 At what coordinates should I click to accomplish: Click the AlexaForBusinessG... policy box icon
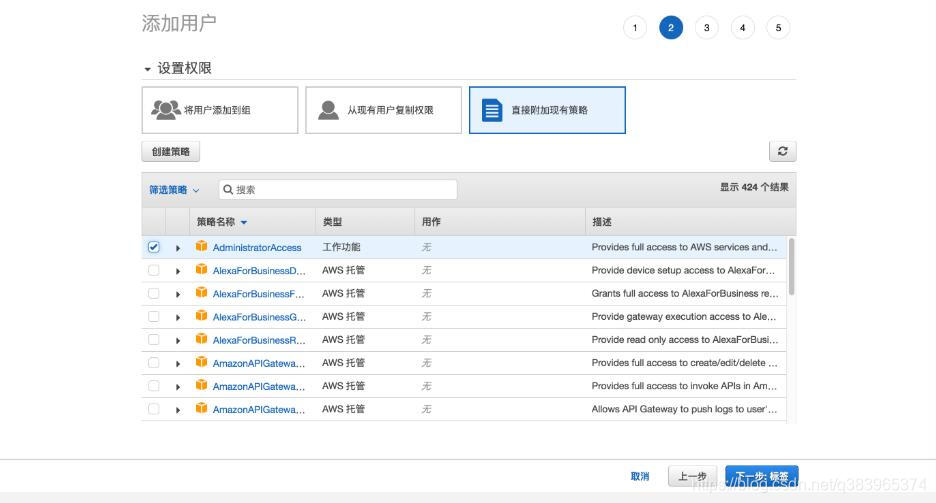pos(202,316)
